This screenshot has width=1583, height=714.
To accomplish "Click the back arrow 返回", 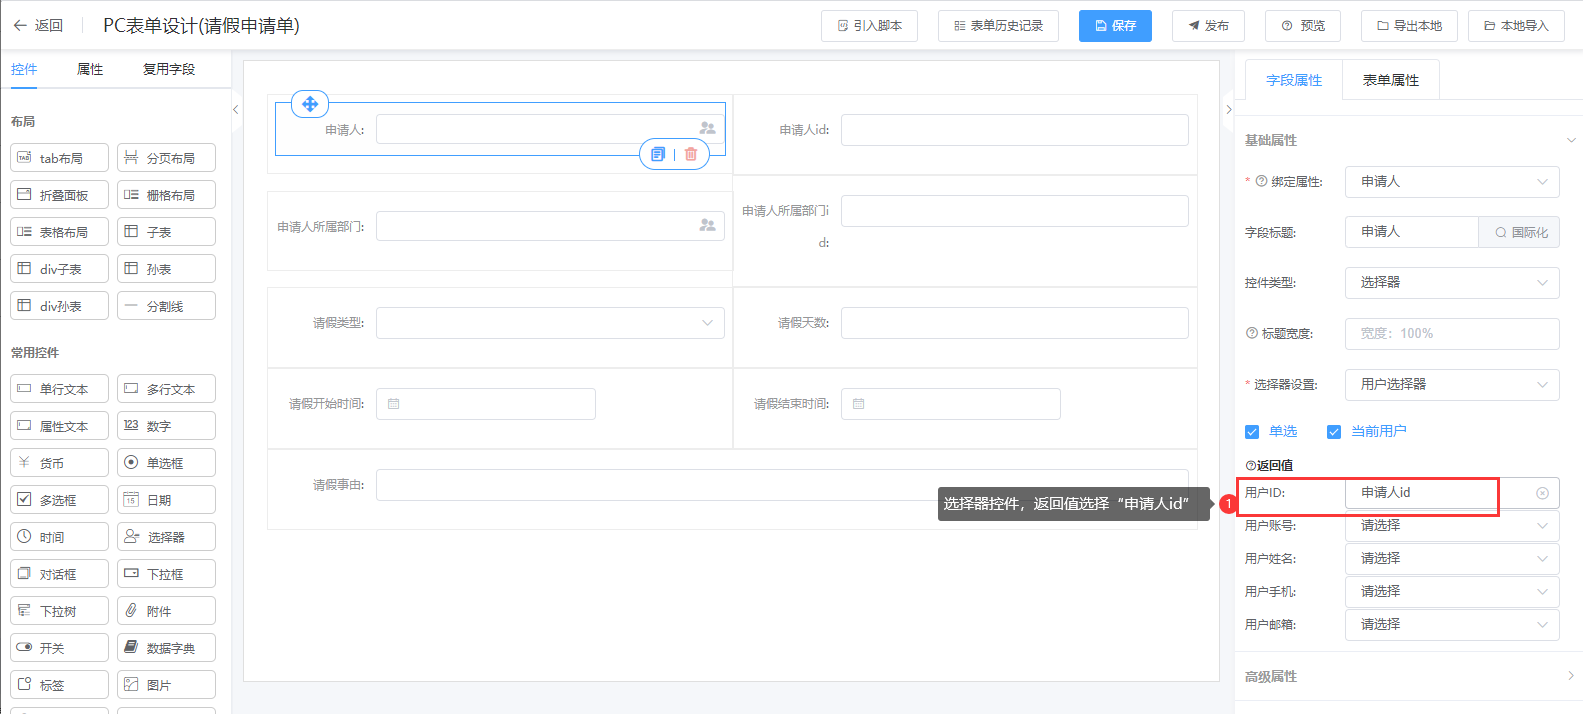I will pyautogui.click(x=38, y=26).
